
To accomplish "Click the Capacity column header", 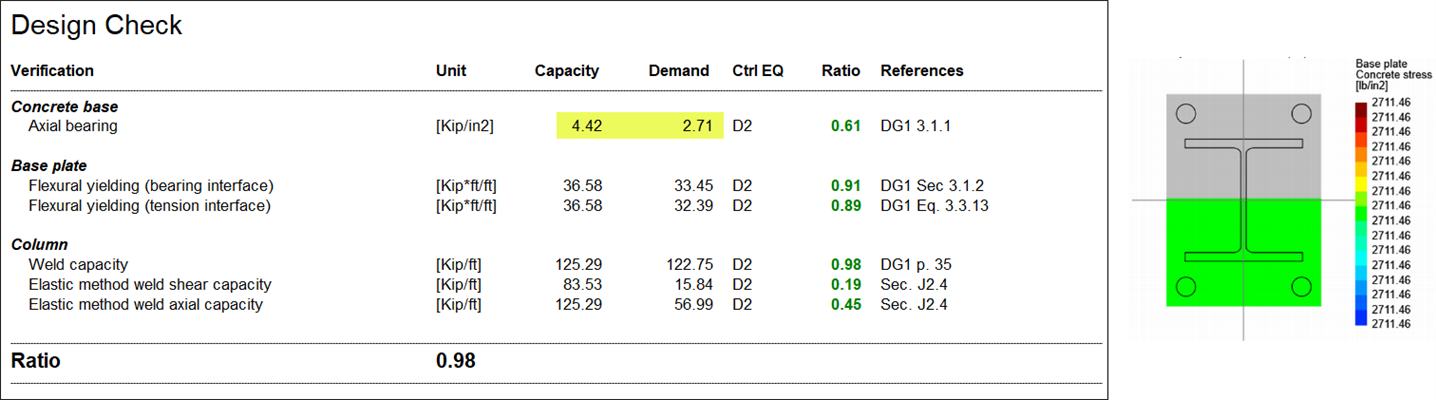I will click(x=567, y=71).
